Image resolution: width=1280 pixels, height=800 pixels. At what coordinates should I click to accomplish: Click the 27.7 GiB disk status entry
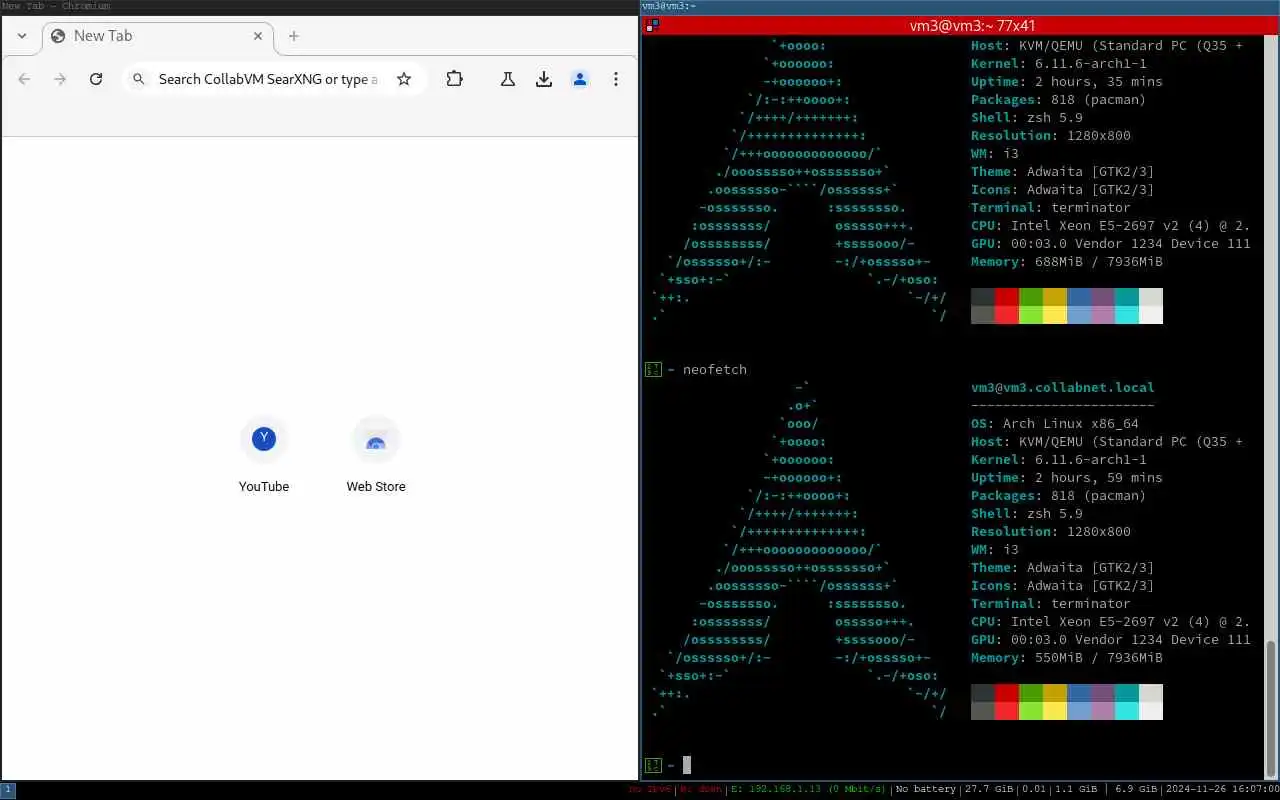[x=989, y=790]
